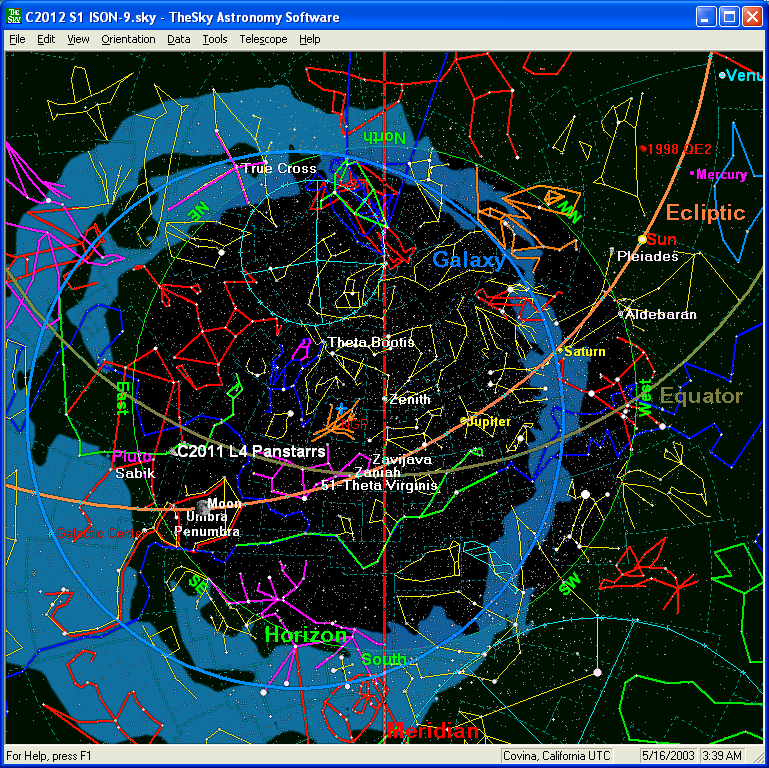This screenshot has width=769, height=768.
Task: Click the 5/16/2003 date in status bar
Action: [x=669, y=756]
